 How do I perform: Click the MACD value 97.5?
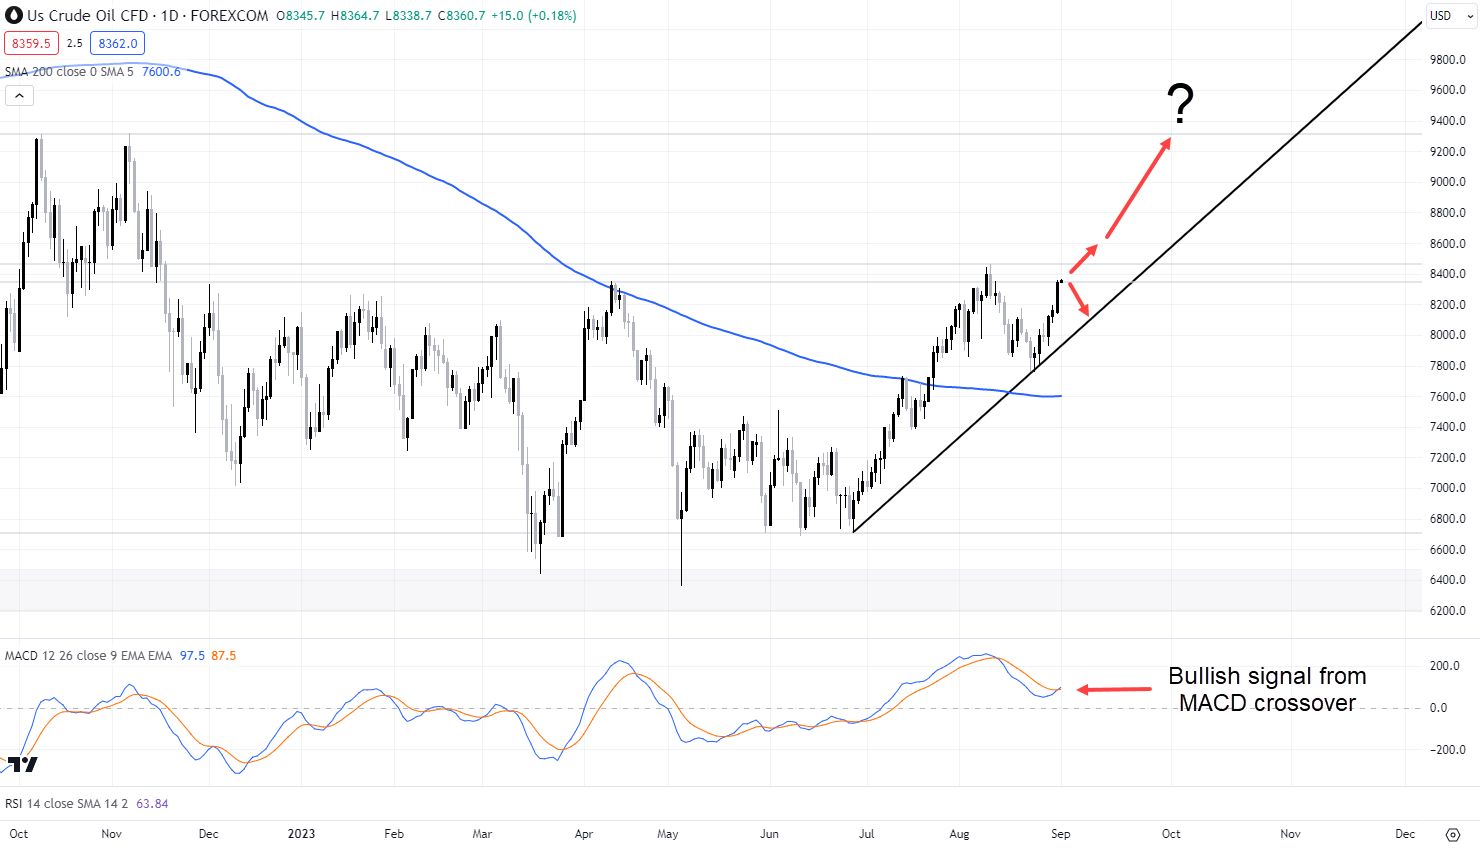coord(192,656)
